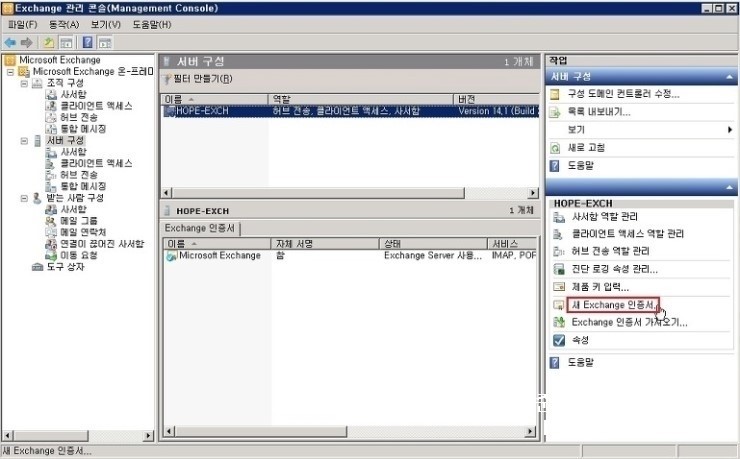Click 진단 로깅 속성 관리 action link
Screen dimensions: 740x459
point(614,269)
